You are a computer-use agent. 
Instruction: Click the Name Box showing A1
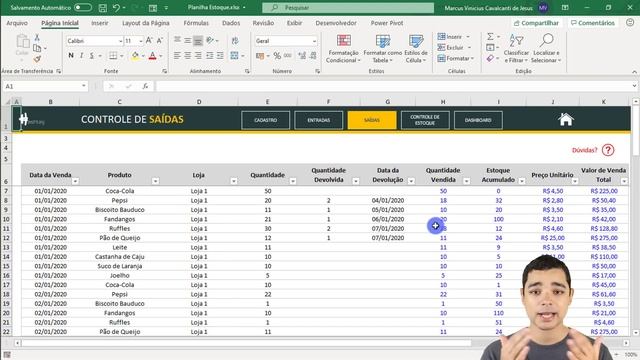coord(44,86)
